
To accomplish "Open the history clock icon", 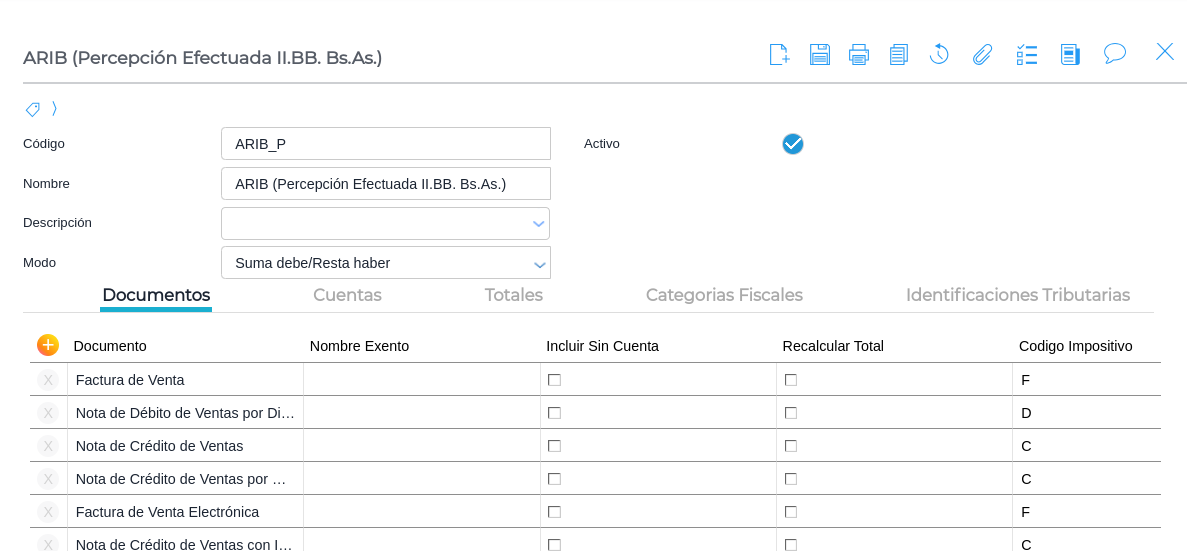I will coord(939,54).
